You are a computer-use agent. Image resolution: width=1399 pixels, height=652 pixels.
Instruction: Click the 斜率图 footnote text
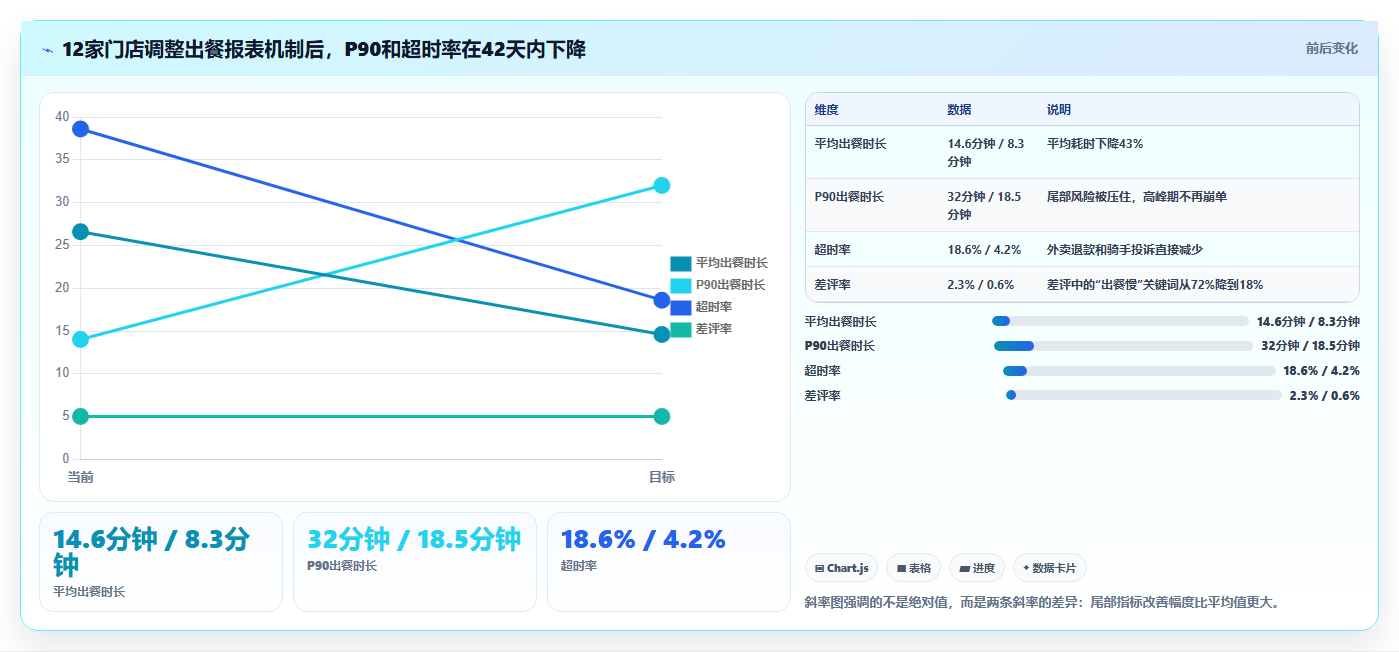pos(1042,602)
